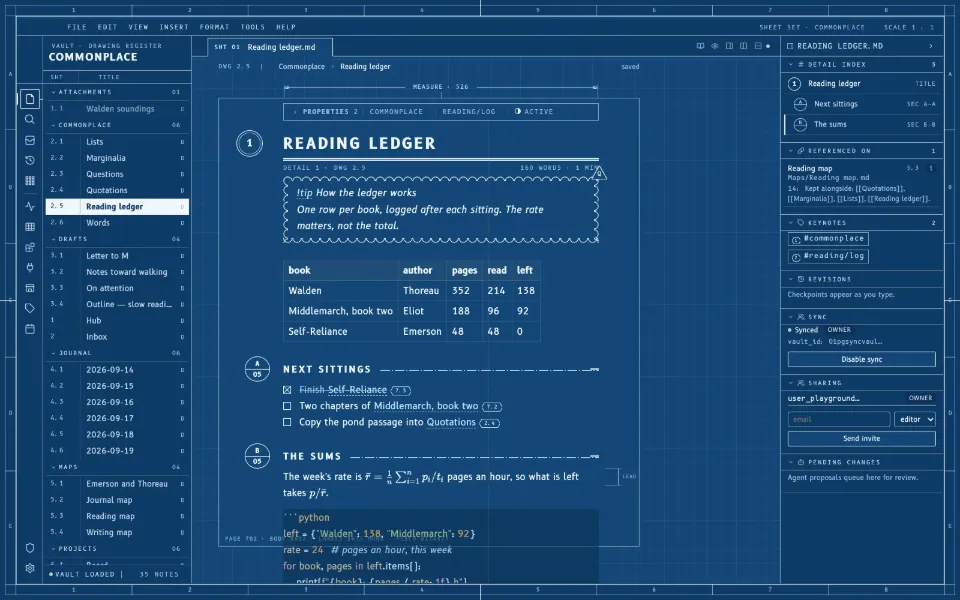Screen dimensions: 960x600
Task: Open the calendar icon in left sidebar
Action: pyautogui.click(x=29, y=329)
